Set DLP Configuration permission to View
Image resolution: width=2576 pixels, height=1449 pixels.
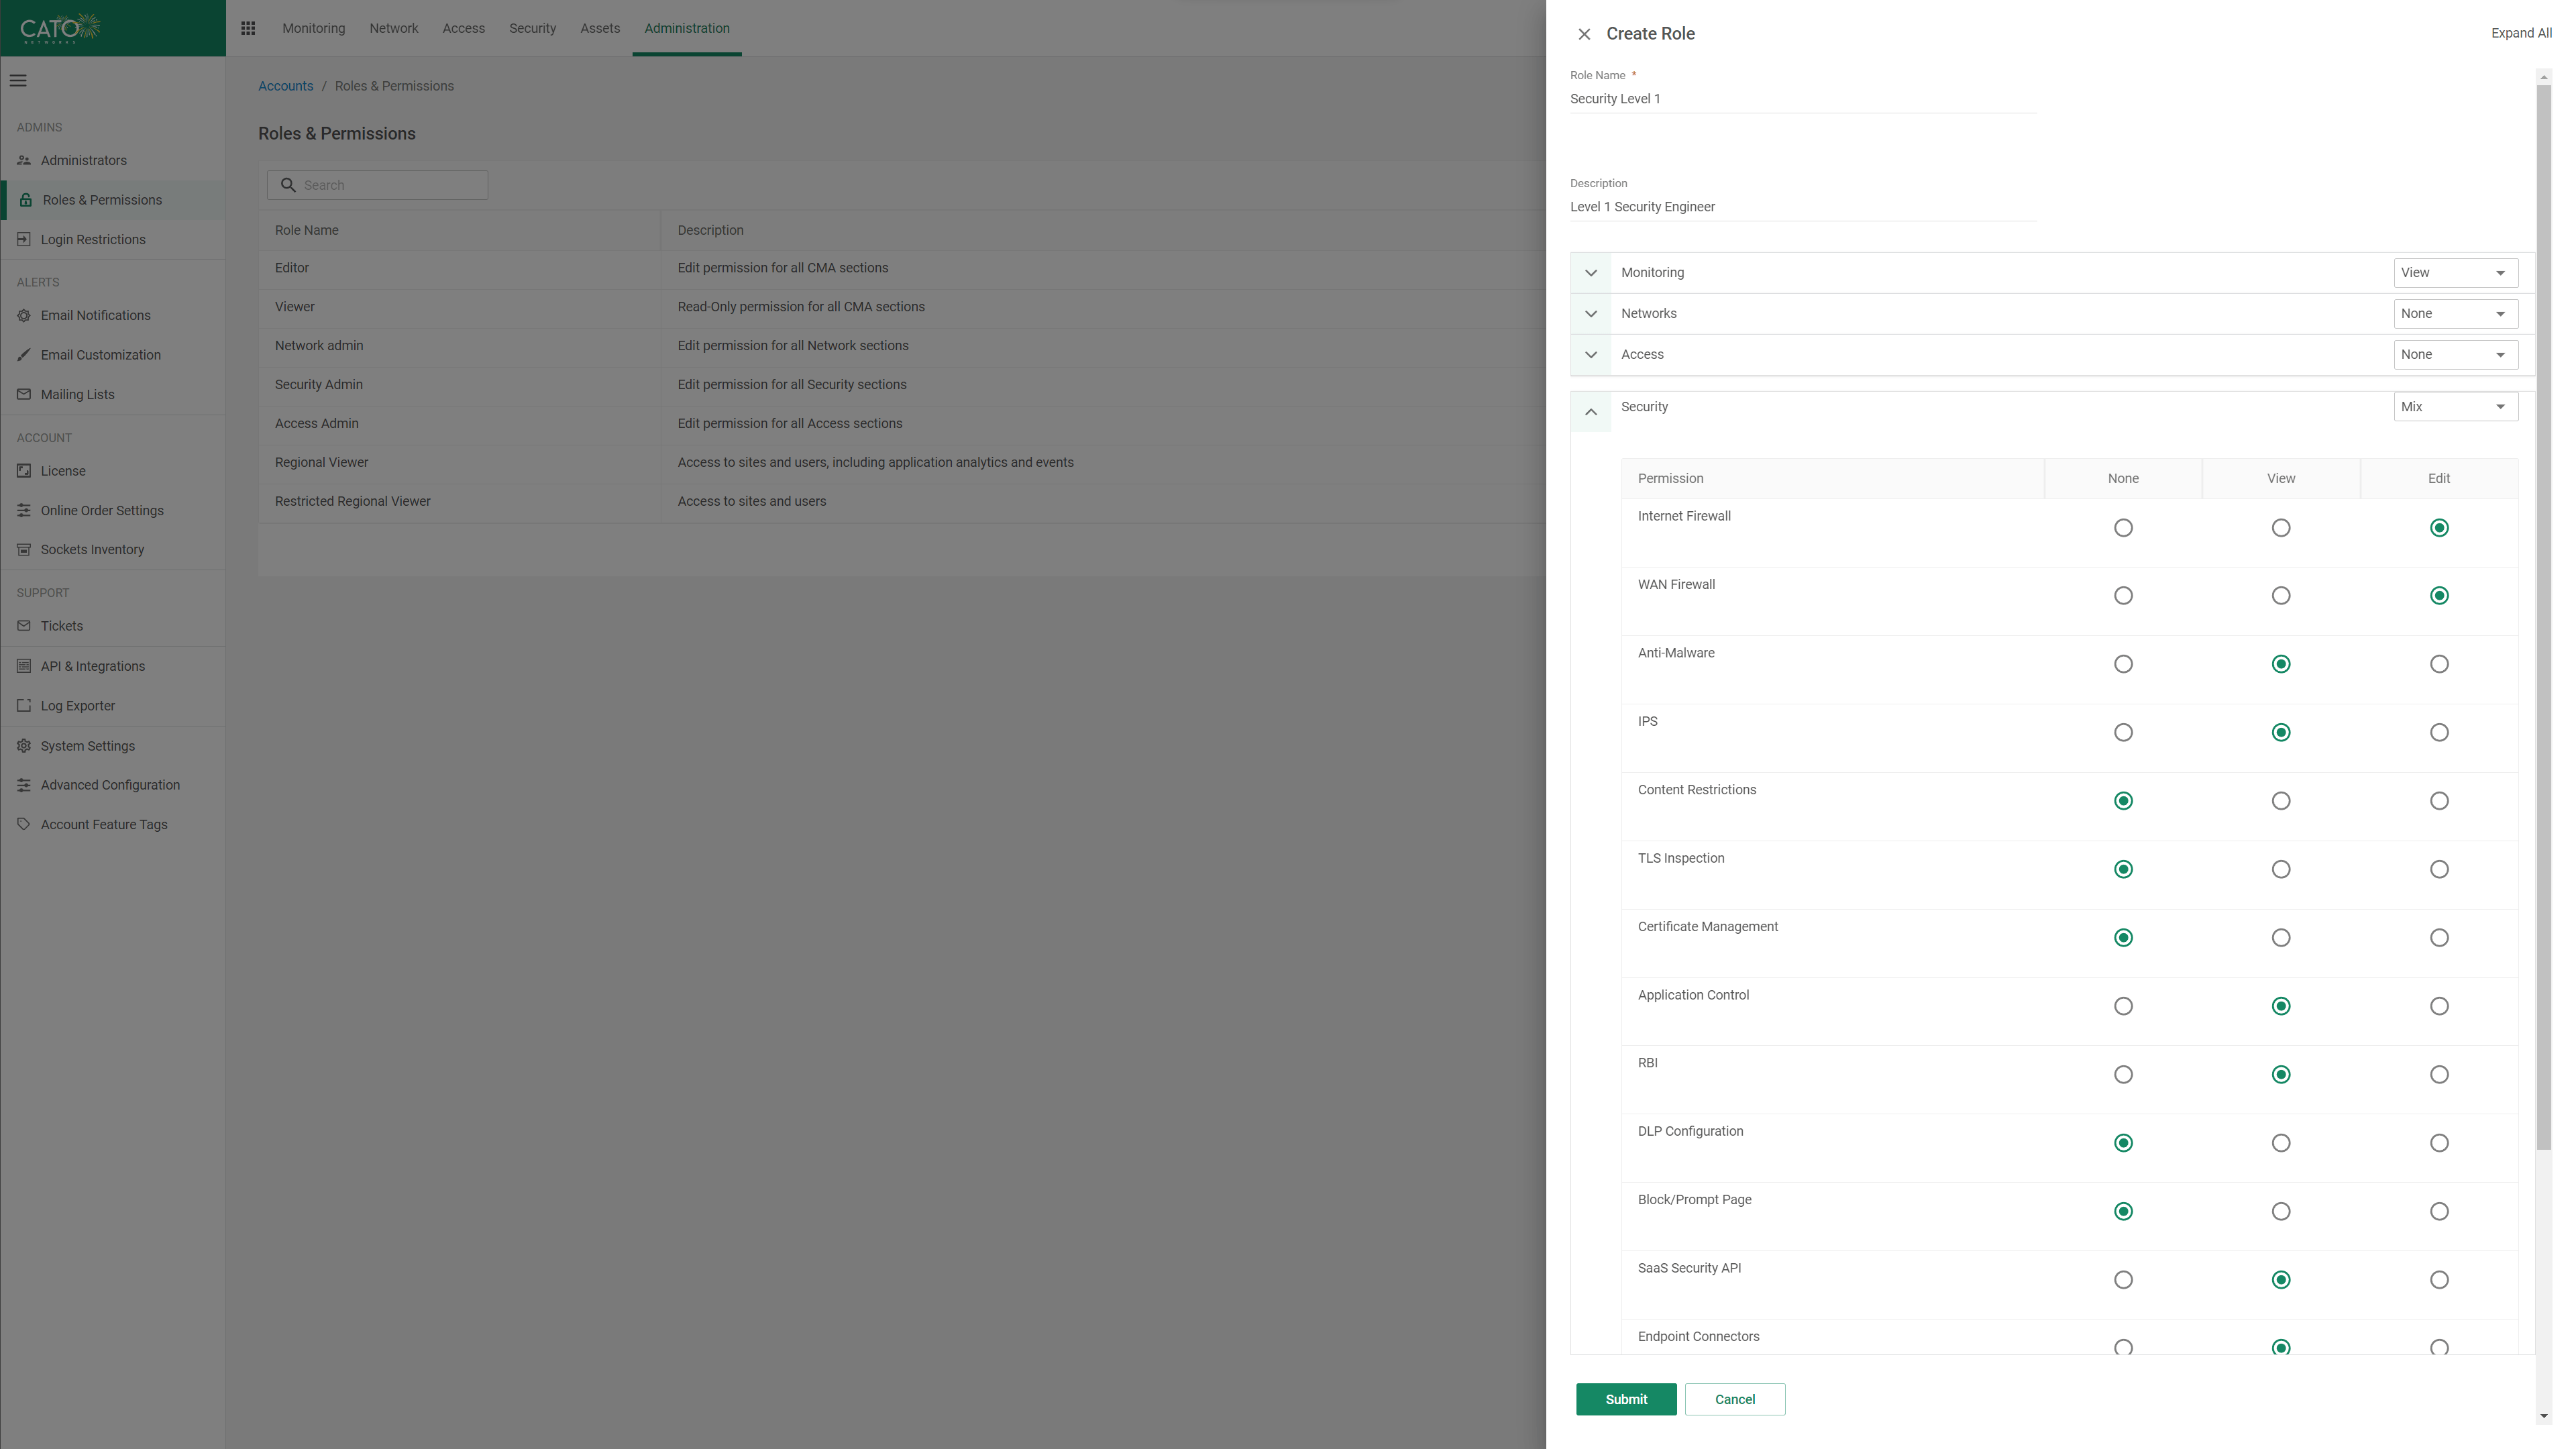2281,1143
